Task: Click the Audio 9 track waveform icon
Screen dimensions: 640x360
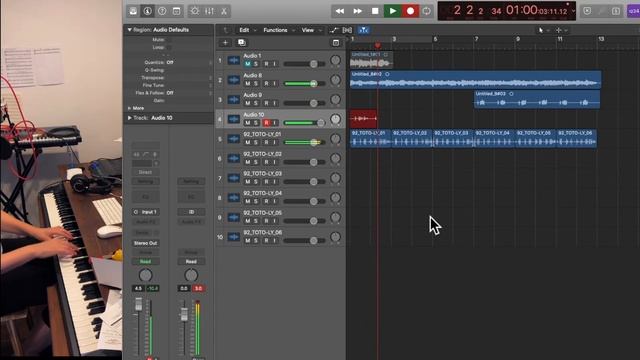Action: click(x=233, y=100)
